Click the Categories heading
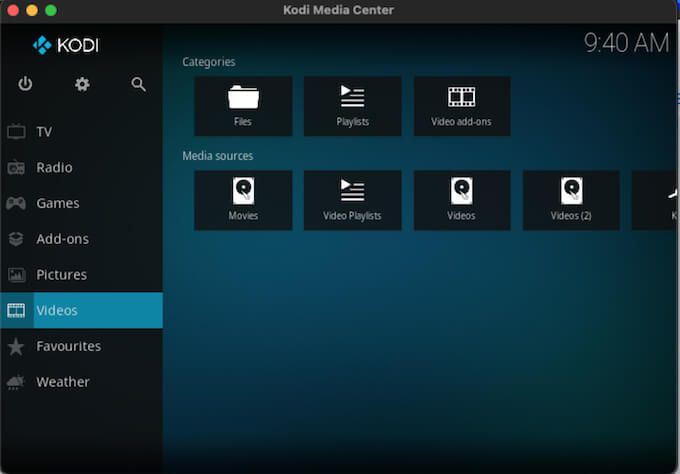 pos(209,62)
